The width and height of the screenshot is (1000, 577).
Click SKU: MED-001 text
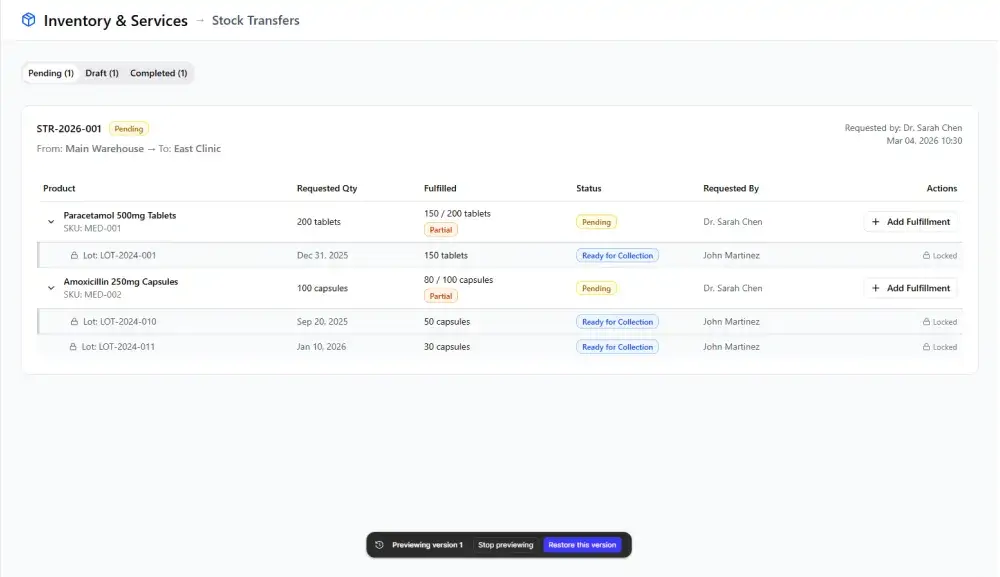coord(92,228)
